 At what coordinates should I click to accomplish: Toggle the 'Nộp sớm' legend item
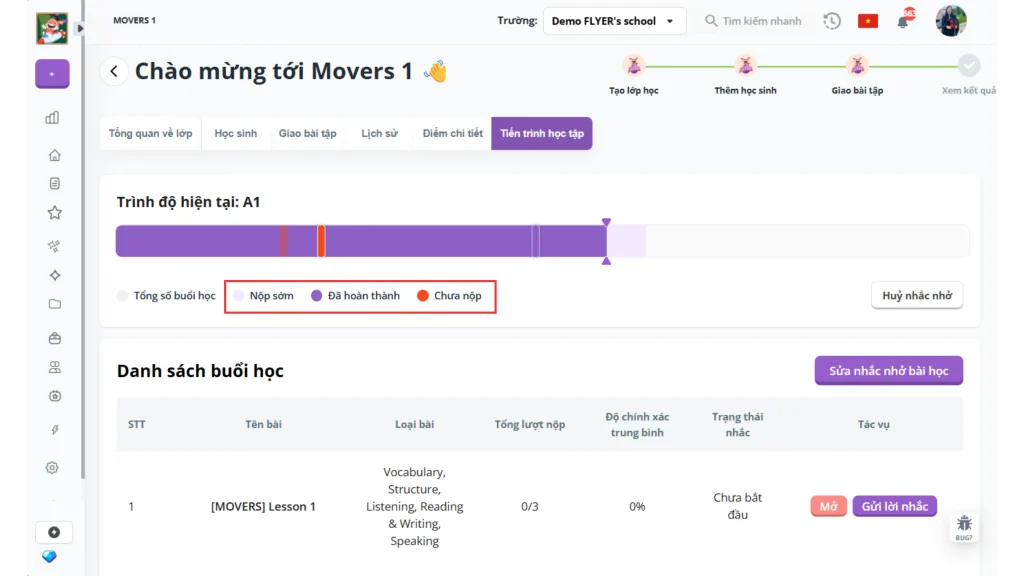click(x=263, y=296)
